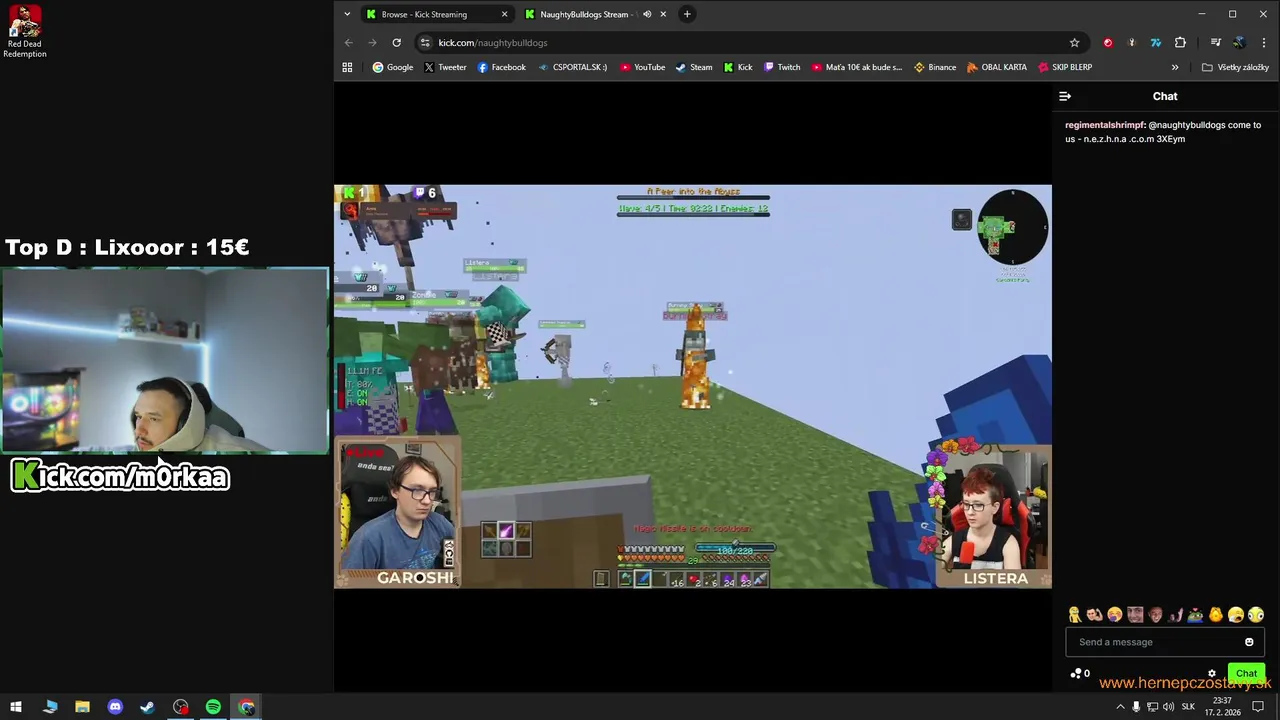Open OBS Studio from taskbar
Viewport: 1280px width, 720px height.
click(x=180, y=707)
